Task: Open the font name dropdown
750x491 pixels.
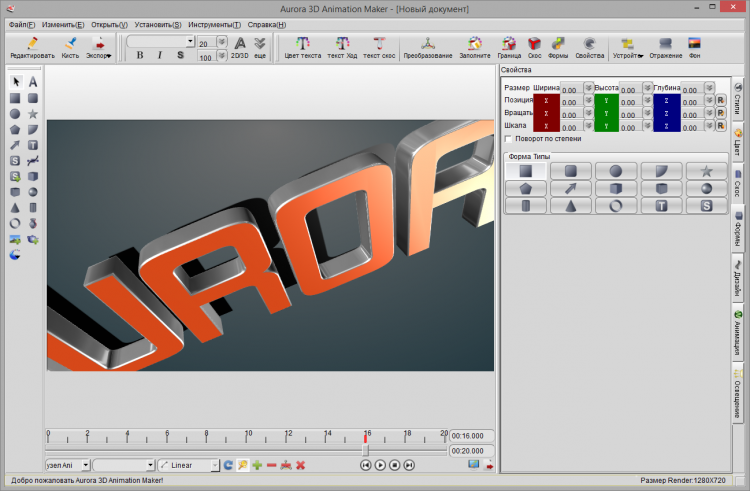Action: (x=190, y=43)
